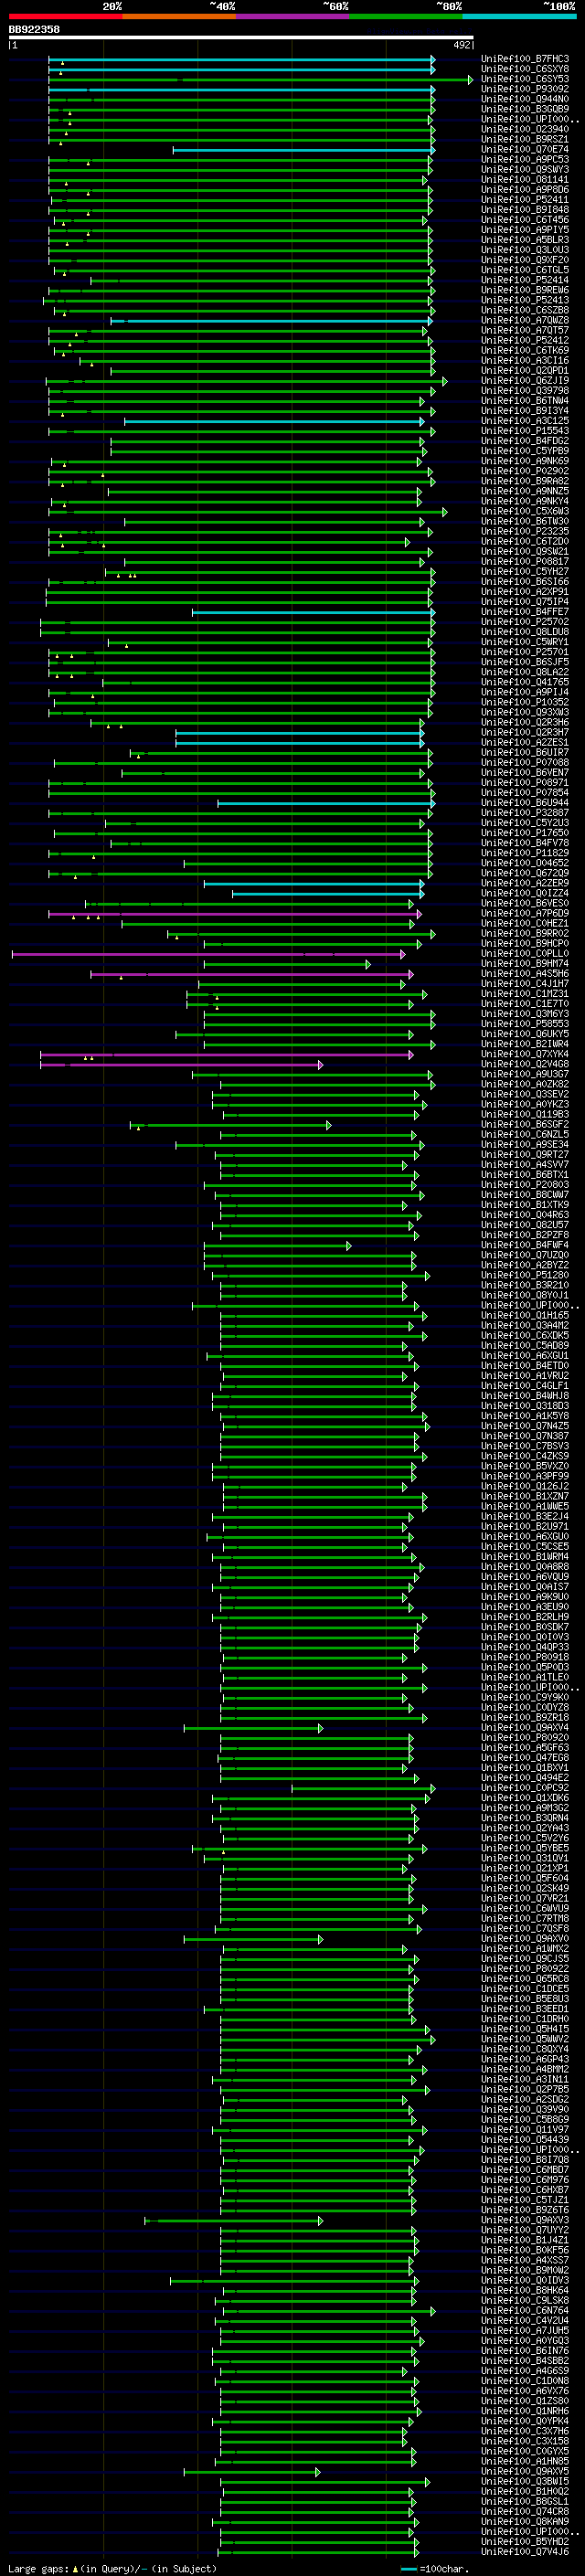
Task: Select label UniRef100_B9HM74
Action: coord(525,964)
